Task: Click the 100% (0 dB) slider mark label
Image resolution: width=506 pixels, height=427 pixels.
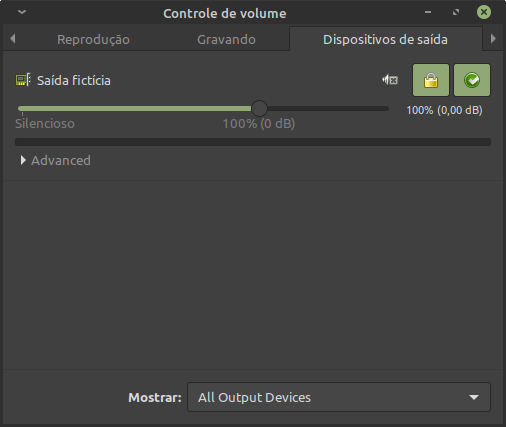Action: (259, 124)
